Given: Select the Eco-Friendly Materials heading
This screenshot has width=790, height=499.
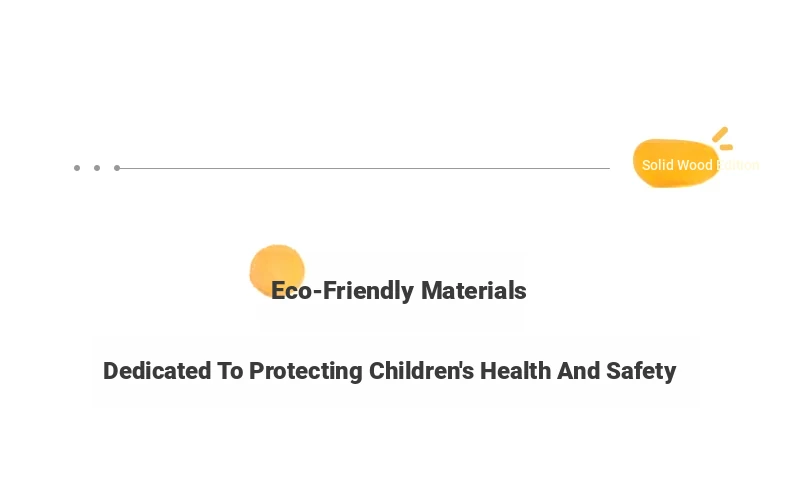Looking at the screenshot, I should click(399, 291).
